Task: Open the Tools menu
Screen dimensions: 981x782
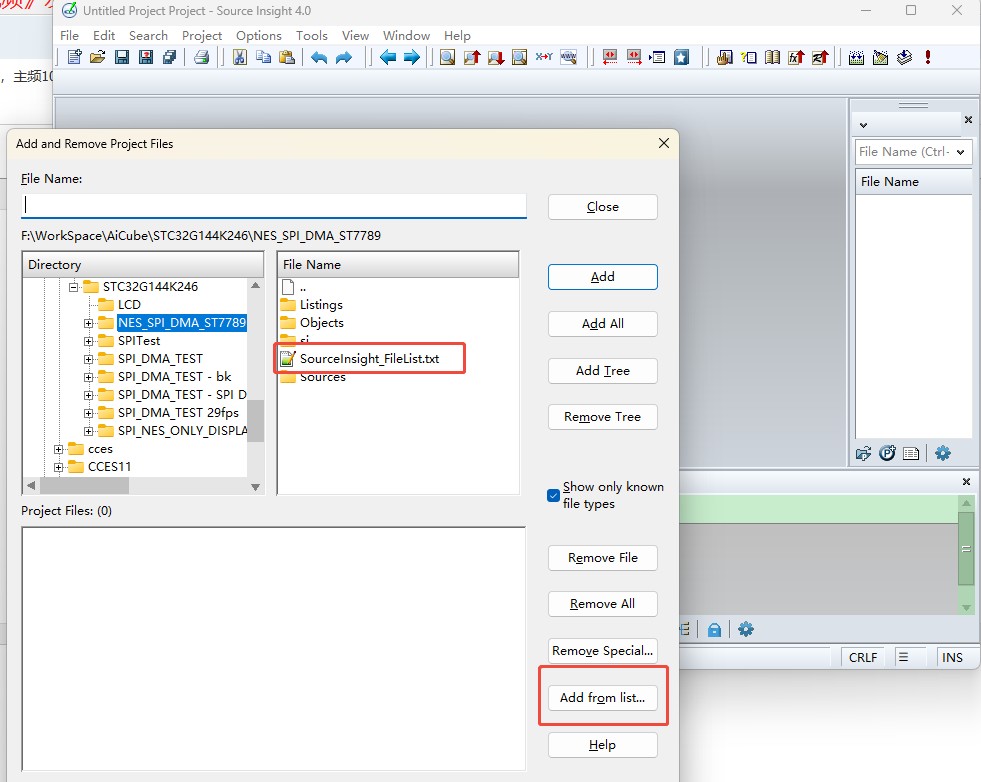Action: pos(312,36)
